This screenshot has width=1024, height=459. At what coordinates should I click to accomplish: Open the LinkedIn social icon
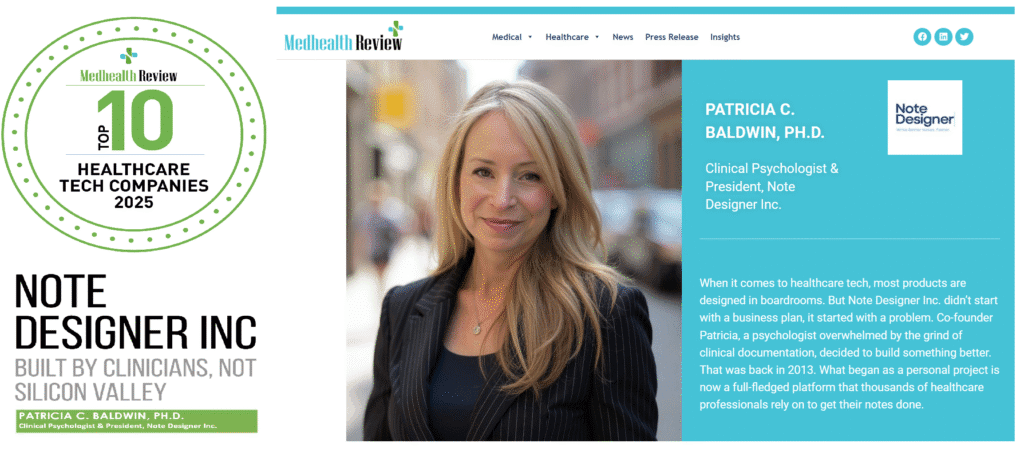[943, 37]
